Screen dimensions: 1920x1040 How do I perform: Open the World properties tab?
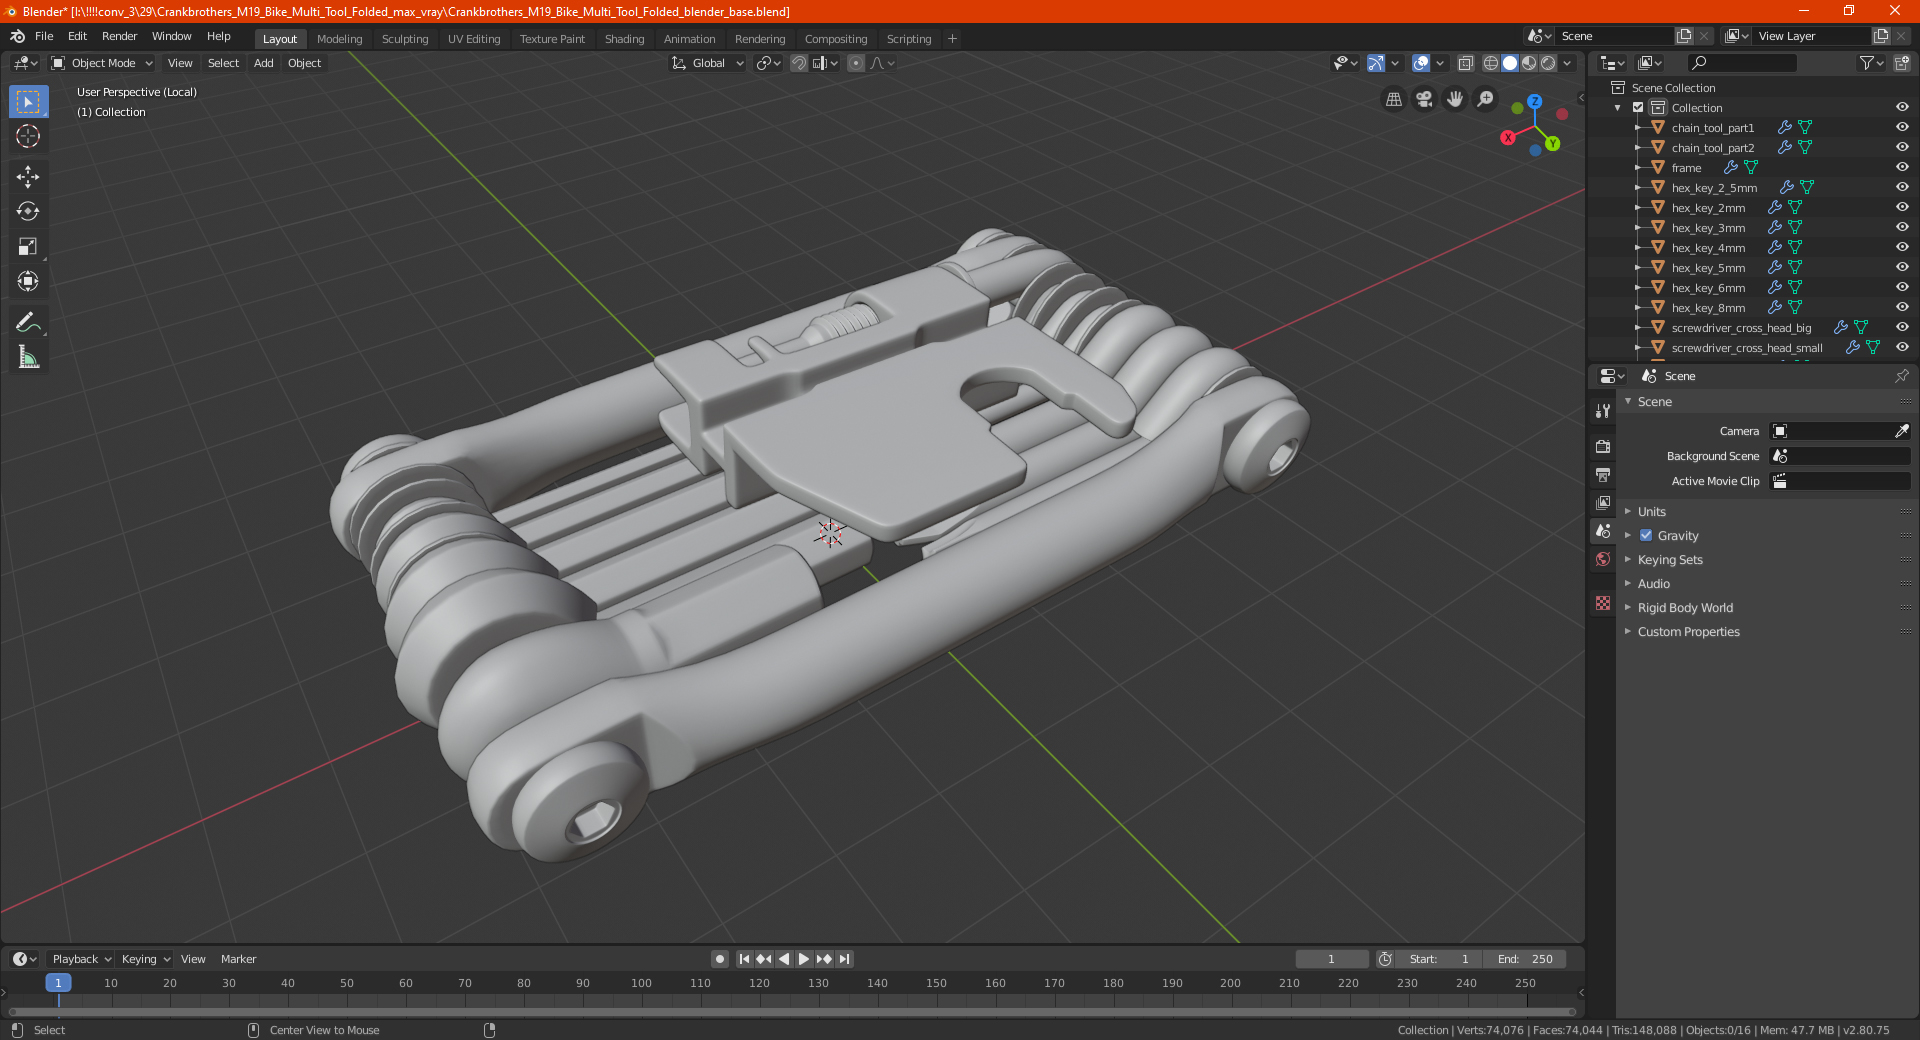1603,559
